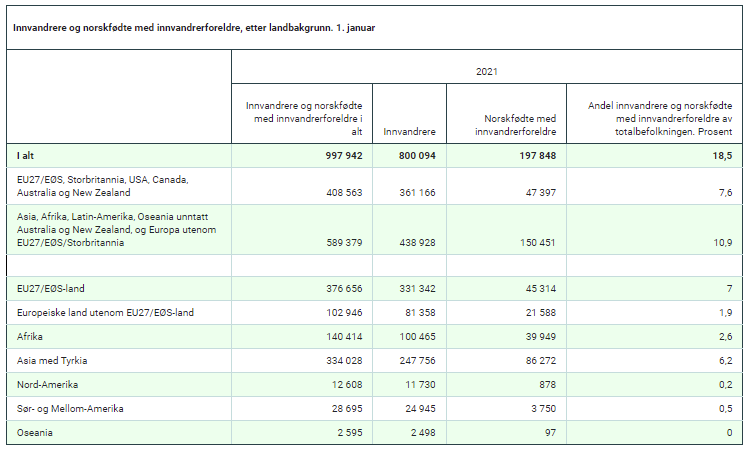This screenshot has height=453, width=748.
Task: Click the cell value 800 094
Action: pyautogui.click(x=411, y=156)
